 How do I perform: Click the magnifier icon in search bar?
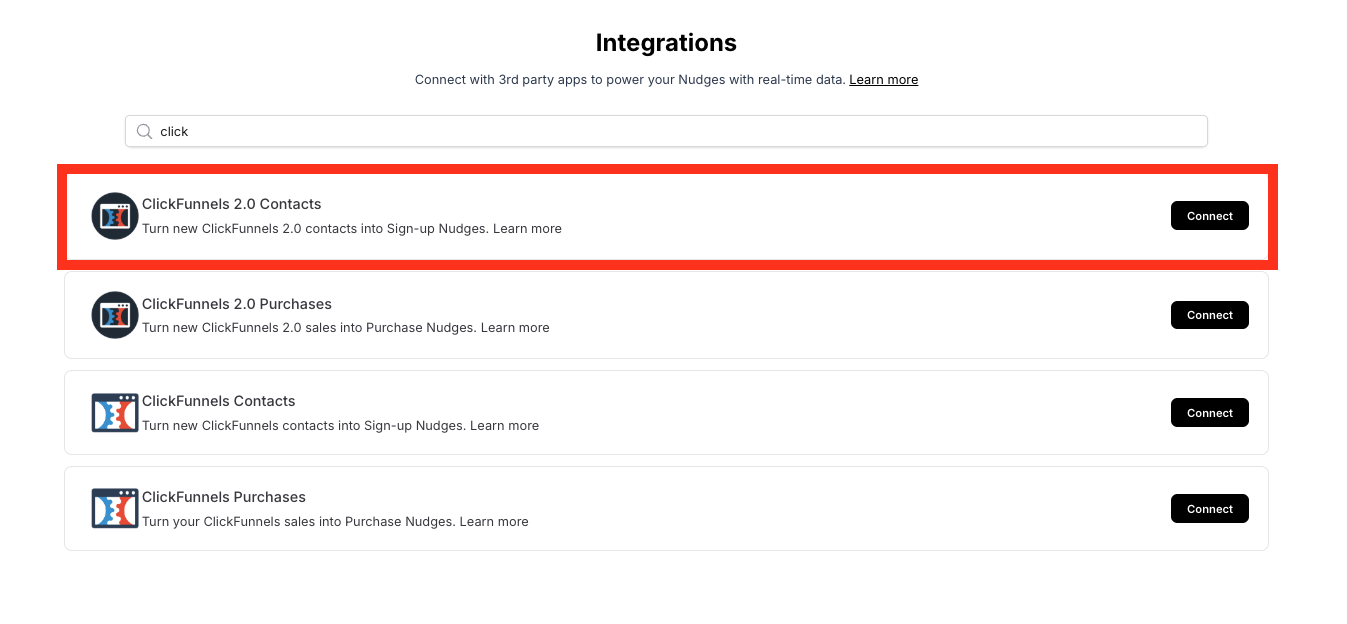tap(145, 131)
